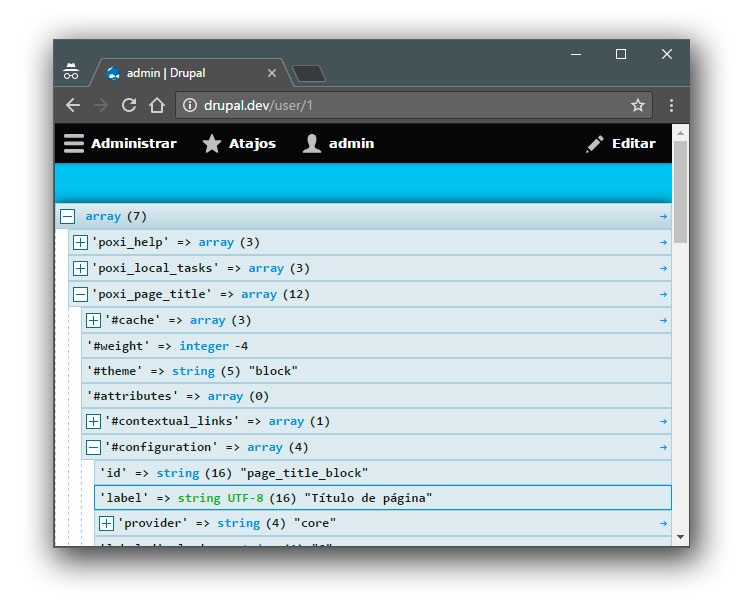Open the browser home page icon
Screen dimensions: 740x600
pos(157,105)
